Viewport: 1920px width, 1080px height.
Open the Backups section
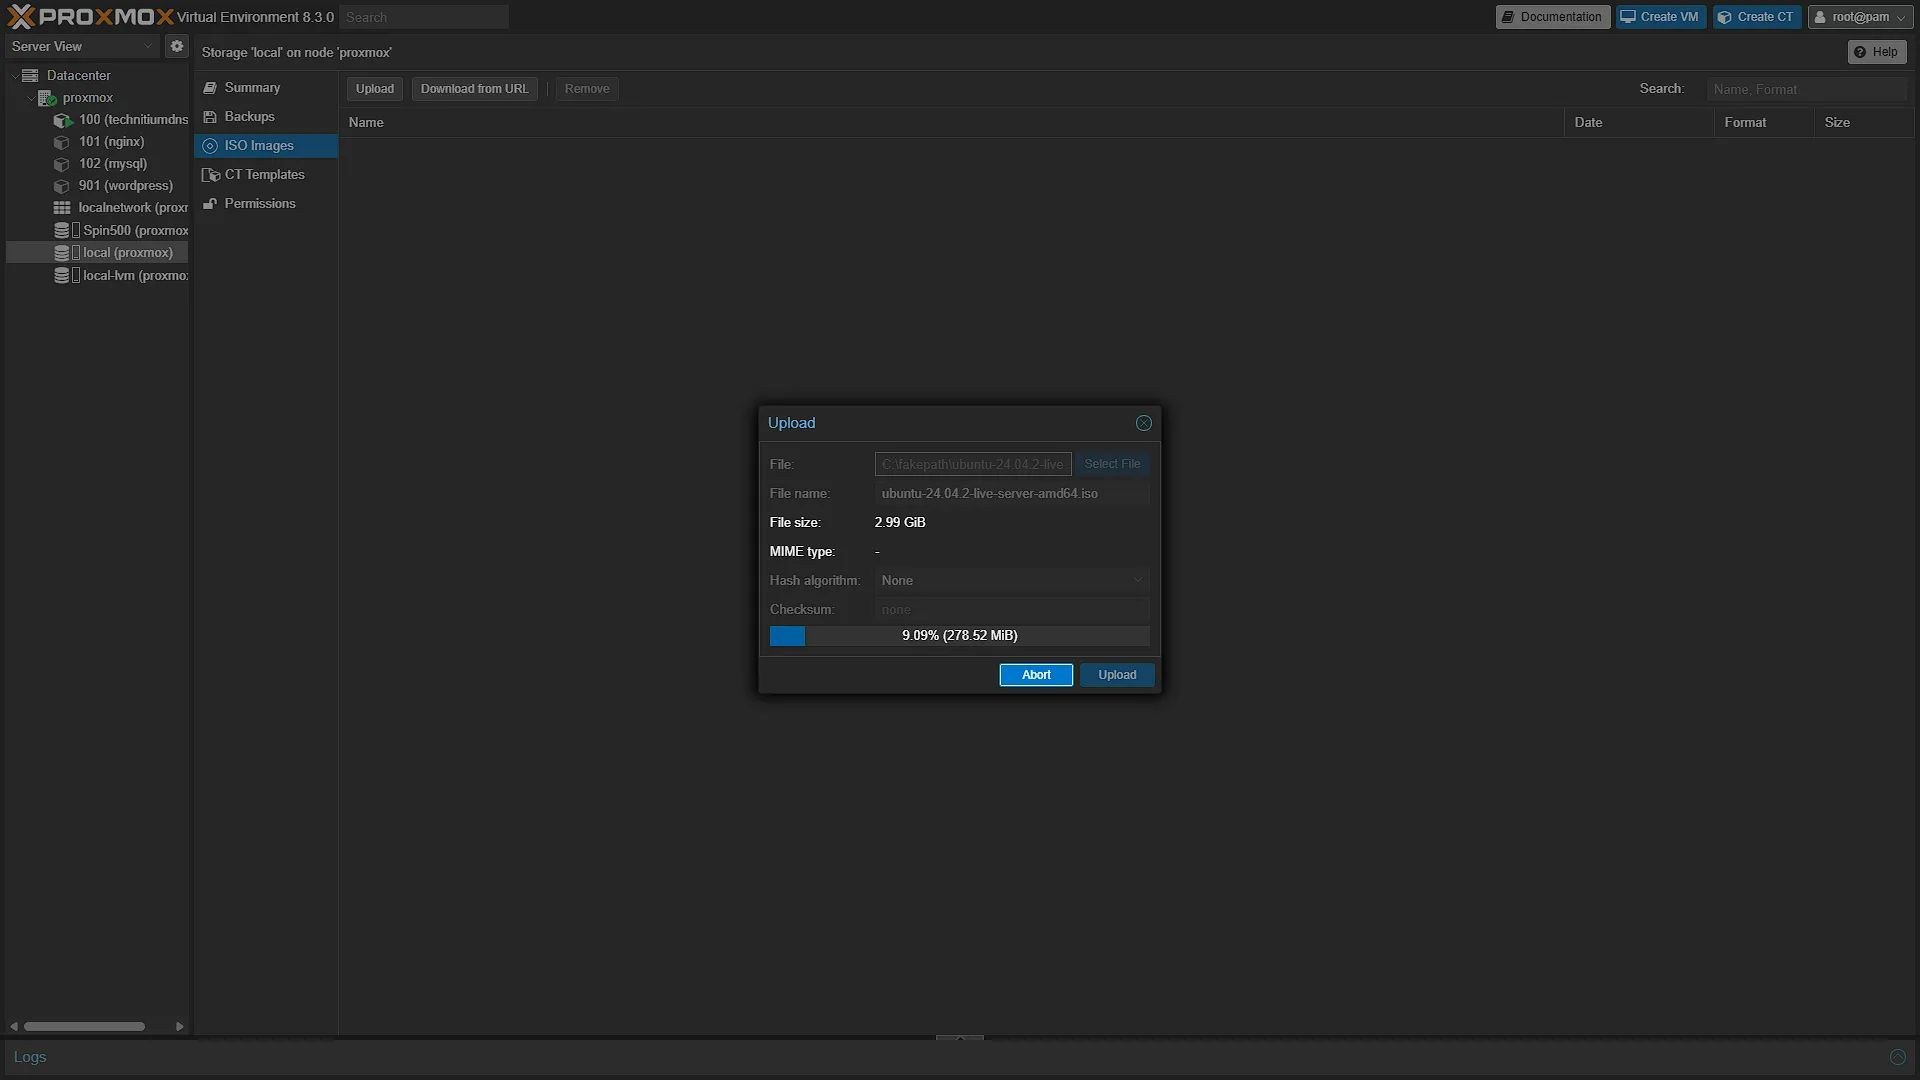(265, 116)
